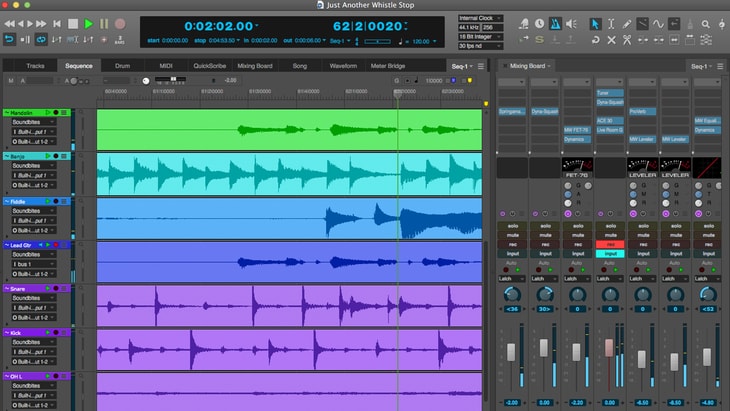Open the Tuner plug-in insert
The height and width of the screenshot is (411, 730).
[610, 93]
